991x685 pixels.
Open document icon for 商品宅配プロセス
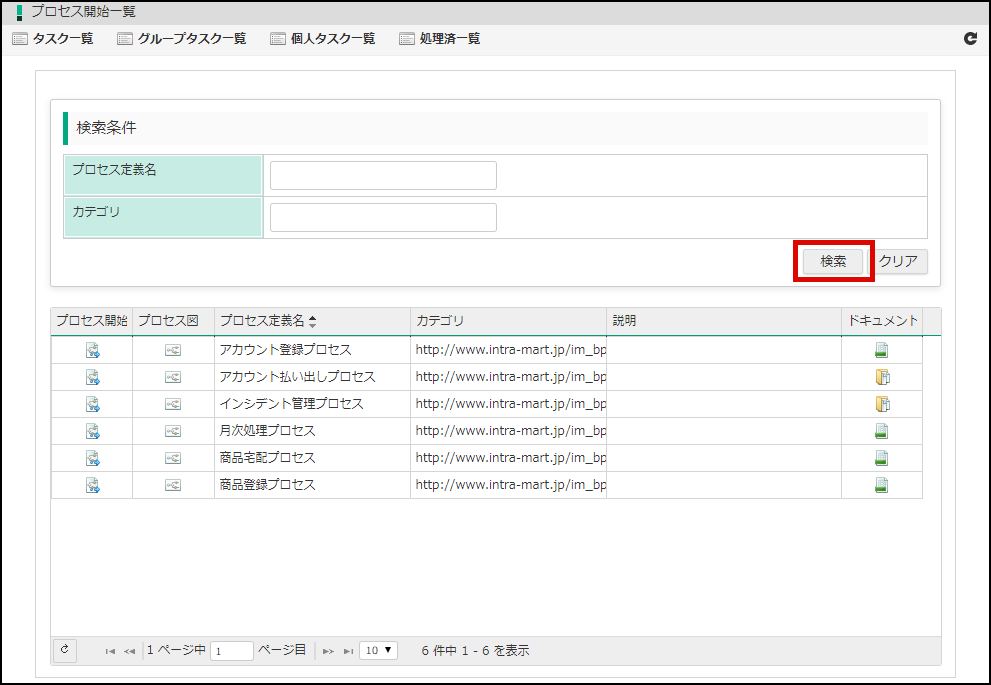click(881, 458)
